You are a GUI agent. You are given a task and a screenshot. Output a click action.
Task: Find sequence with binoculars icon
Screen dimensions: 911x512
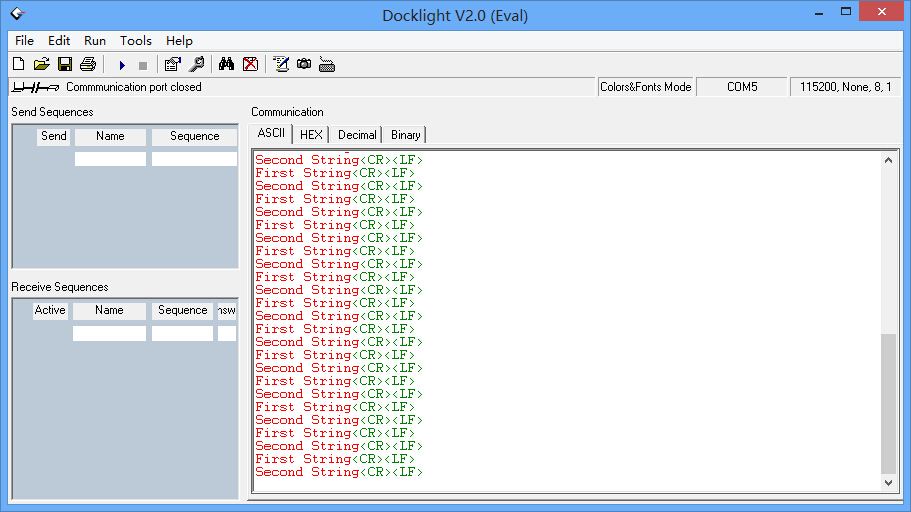click(x=226, y=64)
